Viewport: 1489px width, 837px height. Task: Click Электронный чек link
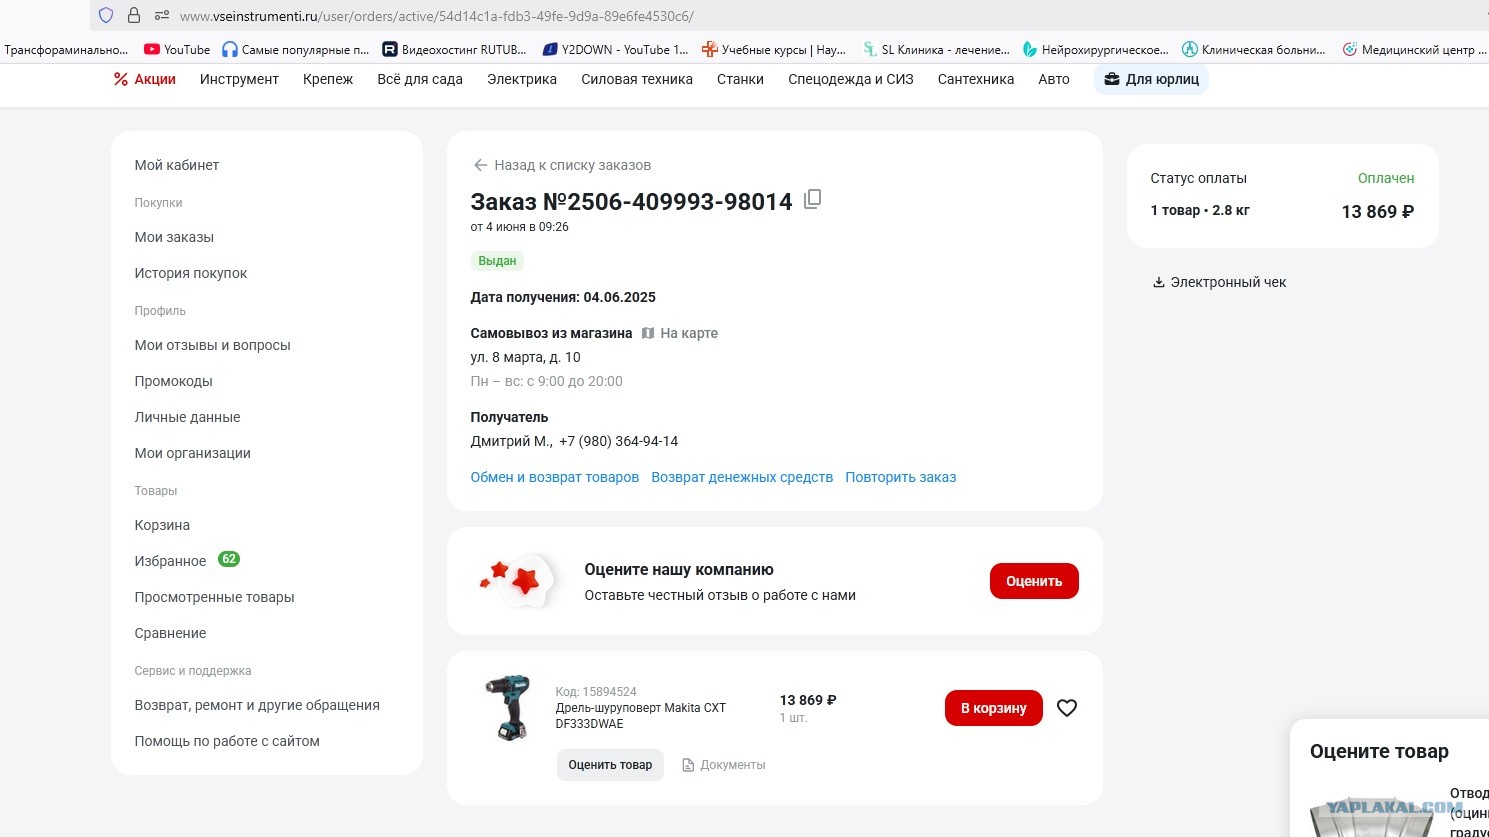pyautogui.click(x=1228, y=282)
